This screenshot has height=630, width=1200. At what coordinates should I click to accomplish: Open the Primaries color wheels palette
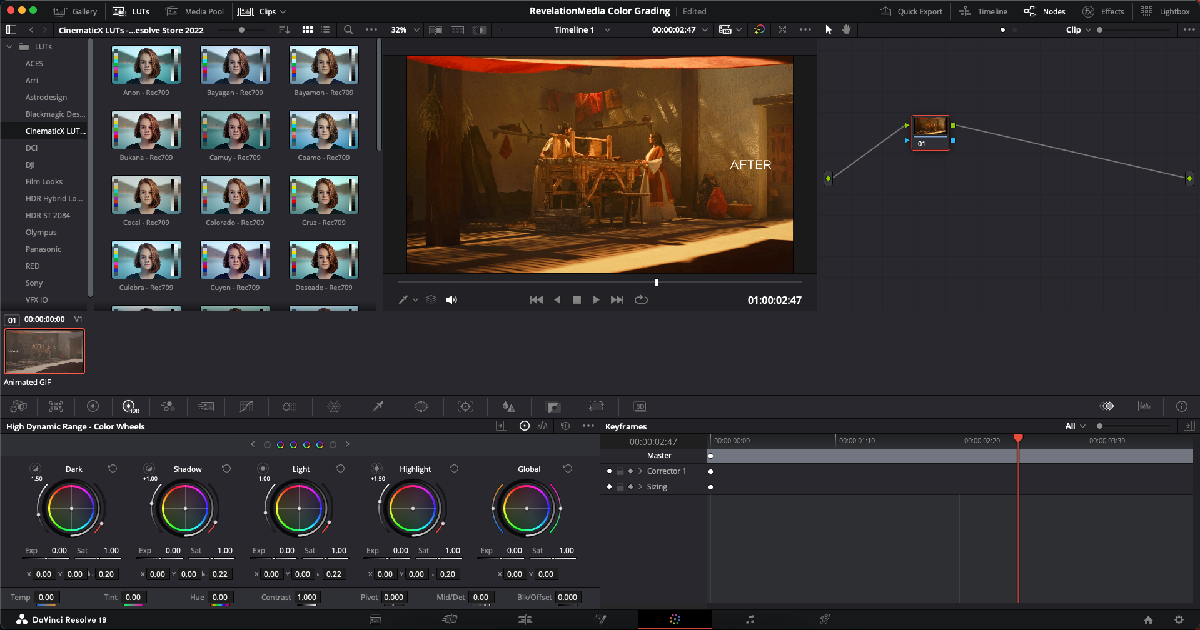point(93,407)
